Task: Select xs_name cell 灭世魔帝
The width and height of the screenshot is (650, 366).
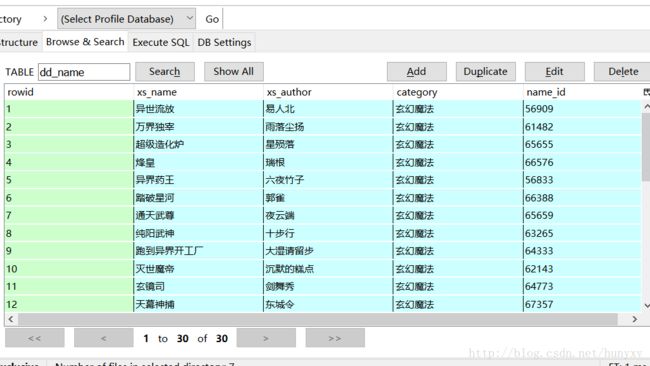Action: (x=198, y=269)
